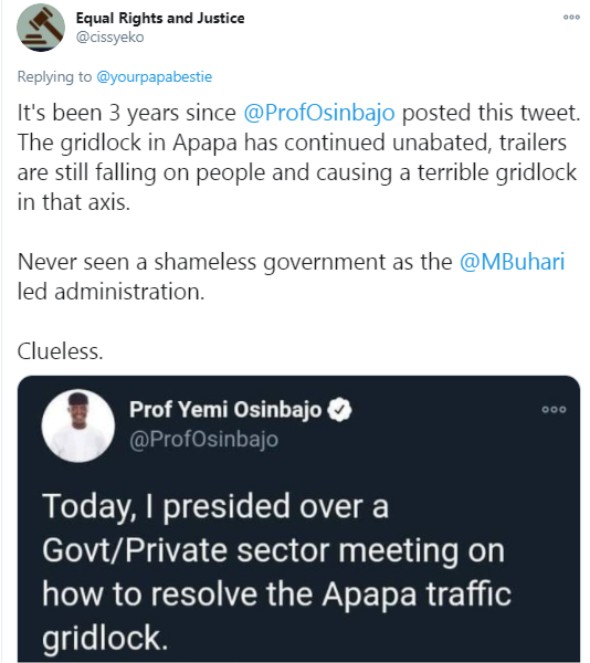Open the quoted tweet about Apapa traffic gridlock
Image resolution: width=590 pixels, height=663 pixels.
(299, 519)
